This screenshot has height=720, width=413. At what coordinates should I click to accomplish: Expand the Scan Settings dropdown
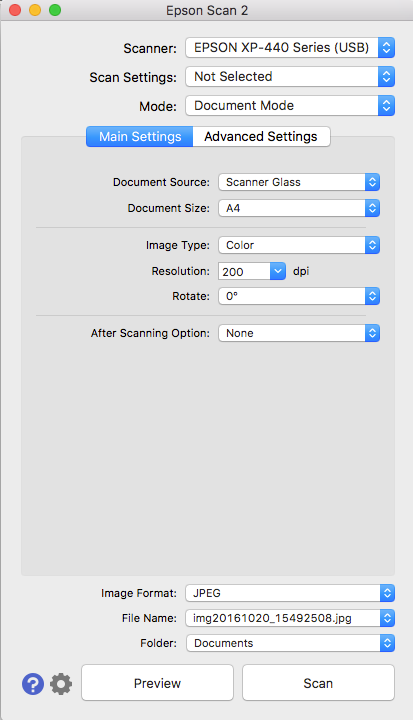[x=290, y=77]
